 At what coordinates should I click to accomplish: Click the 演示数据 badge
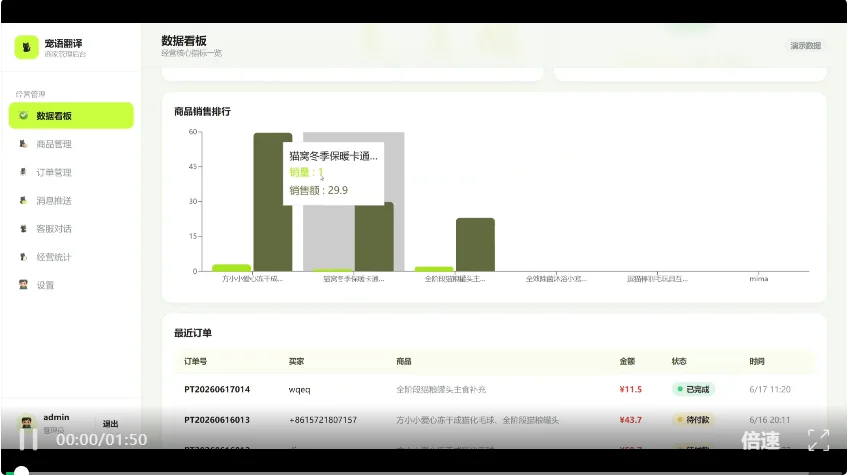pyautogui.click(x=805, y=46)
